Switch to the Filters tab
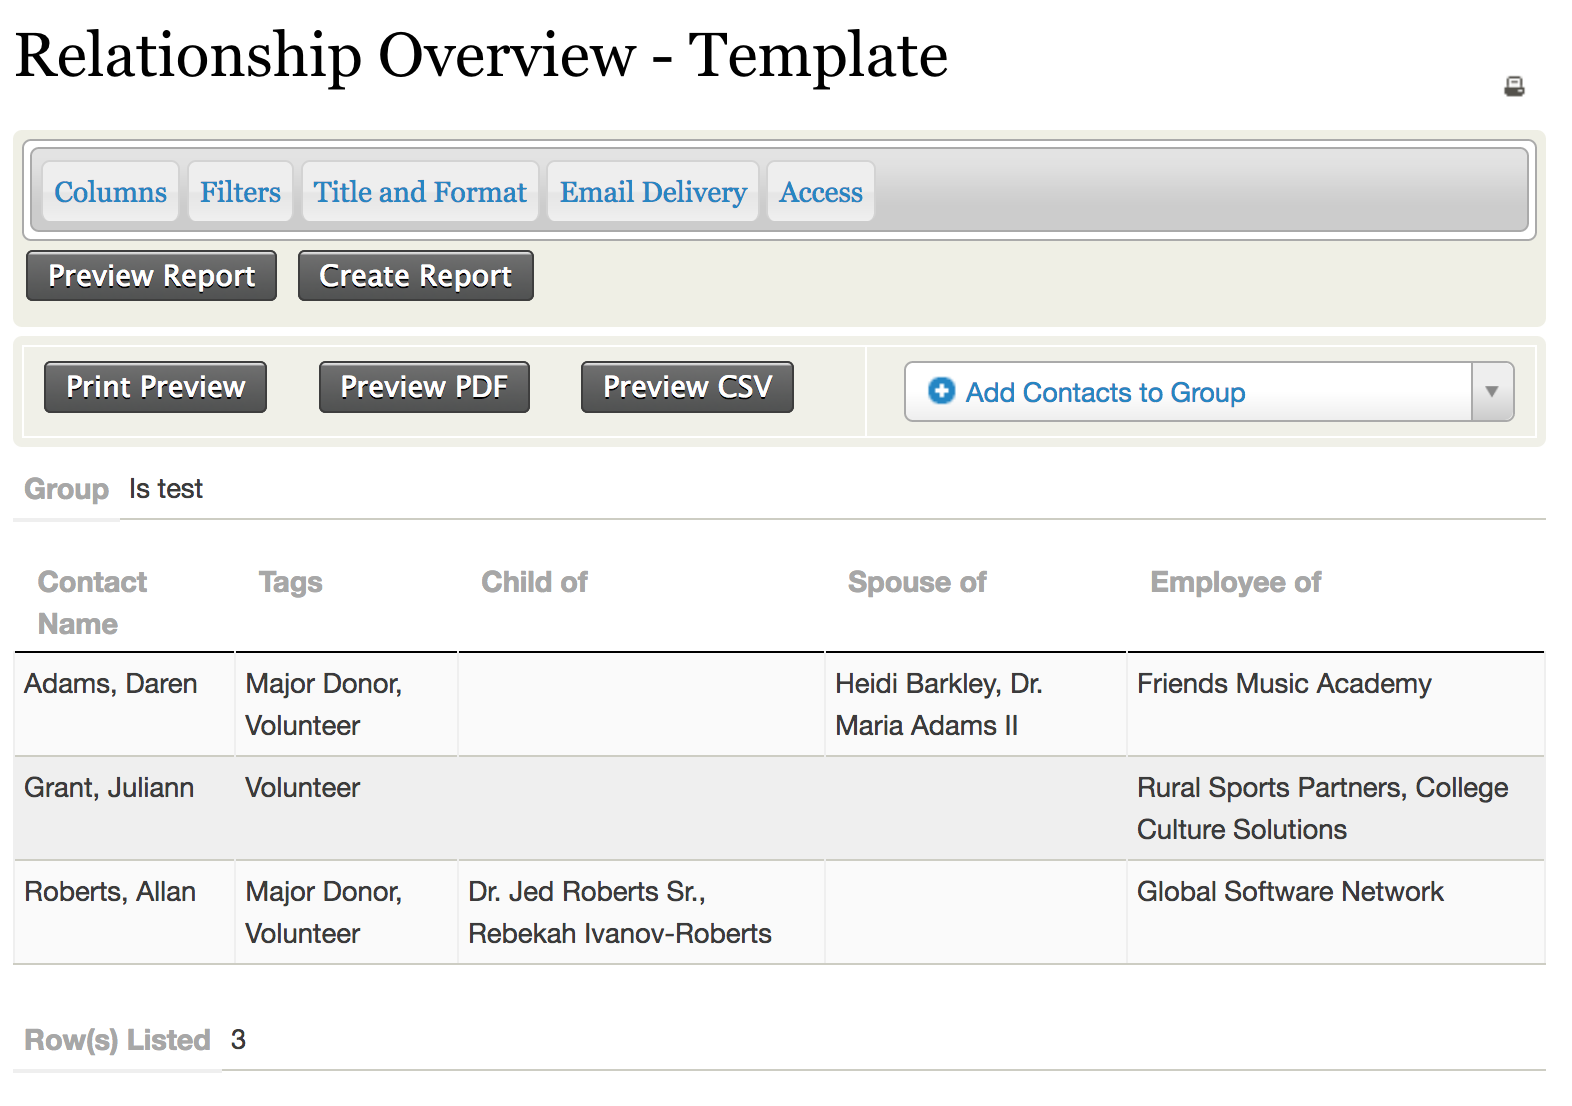1572x1106 pixels. (x=240, y=192)
